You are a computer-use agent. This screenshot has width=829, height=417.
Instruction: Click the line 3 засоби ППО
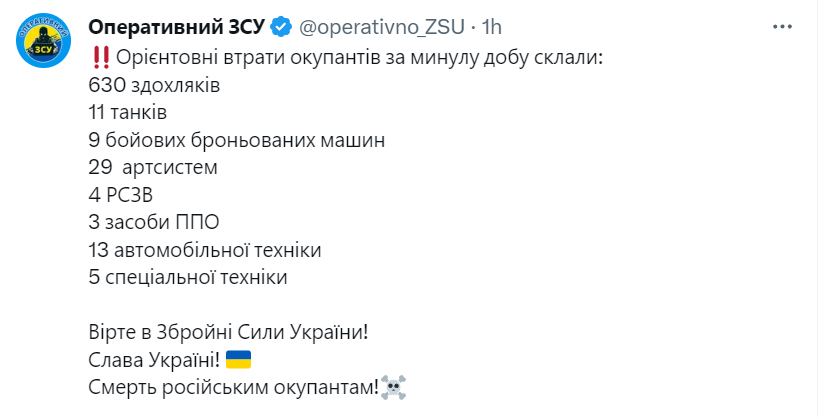[x=154, y=223]
